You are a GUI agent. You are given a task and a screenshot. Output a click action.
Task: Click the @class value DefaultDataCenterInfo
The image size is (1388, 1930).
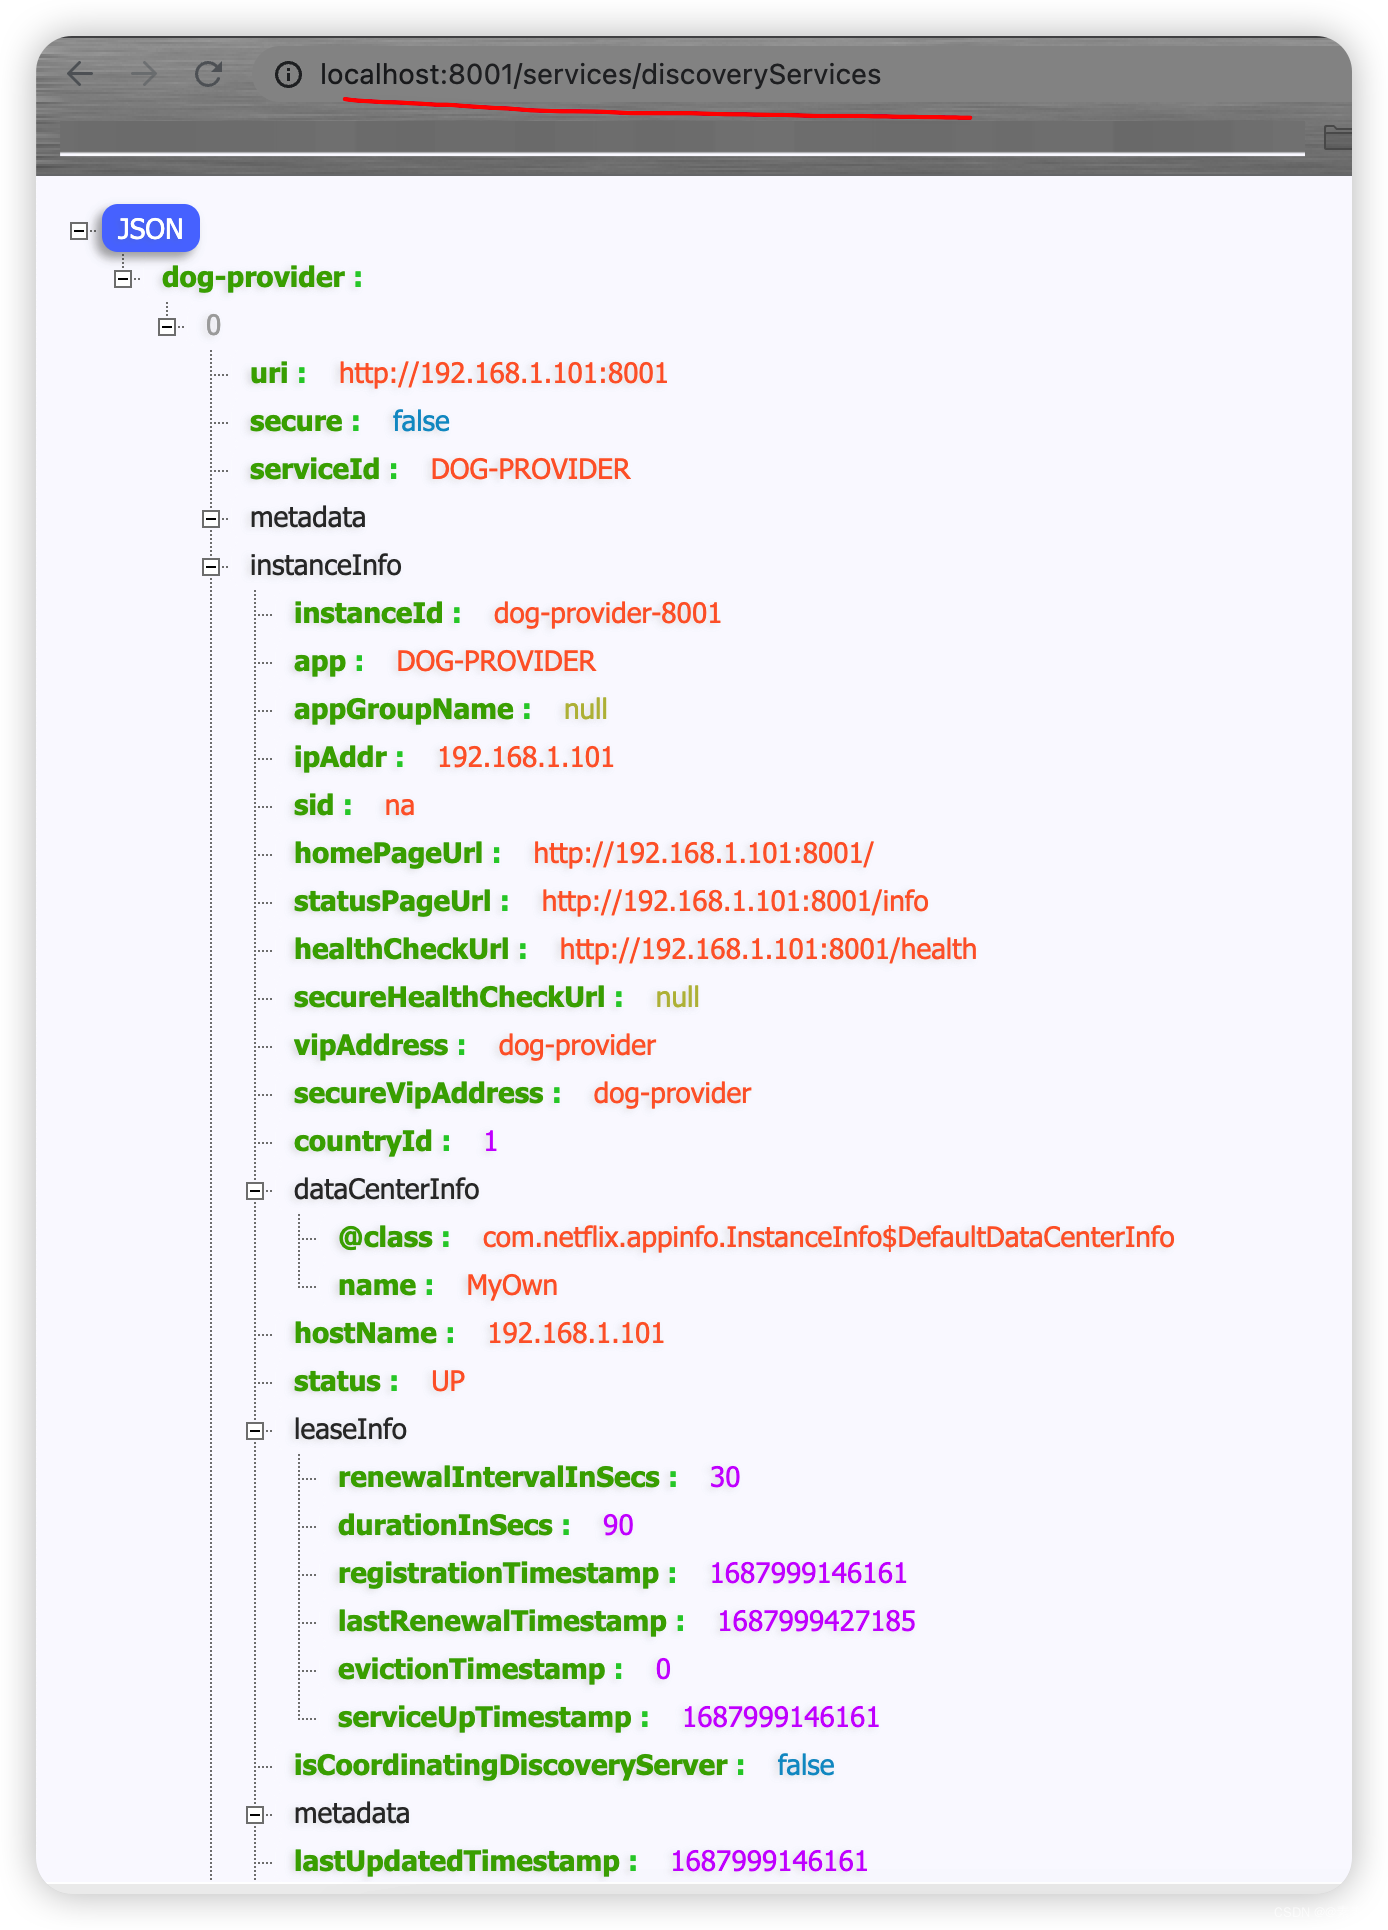(x=828, y=1237)
